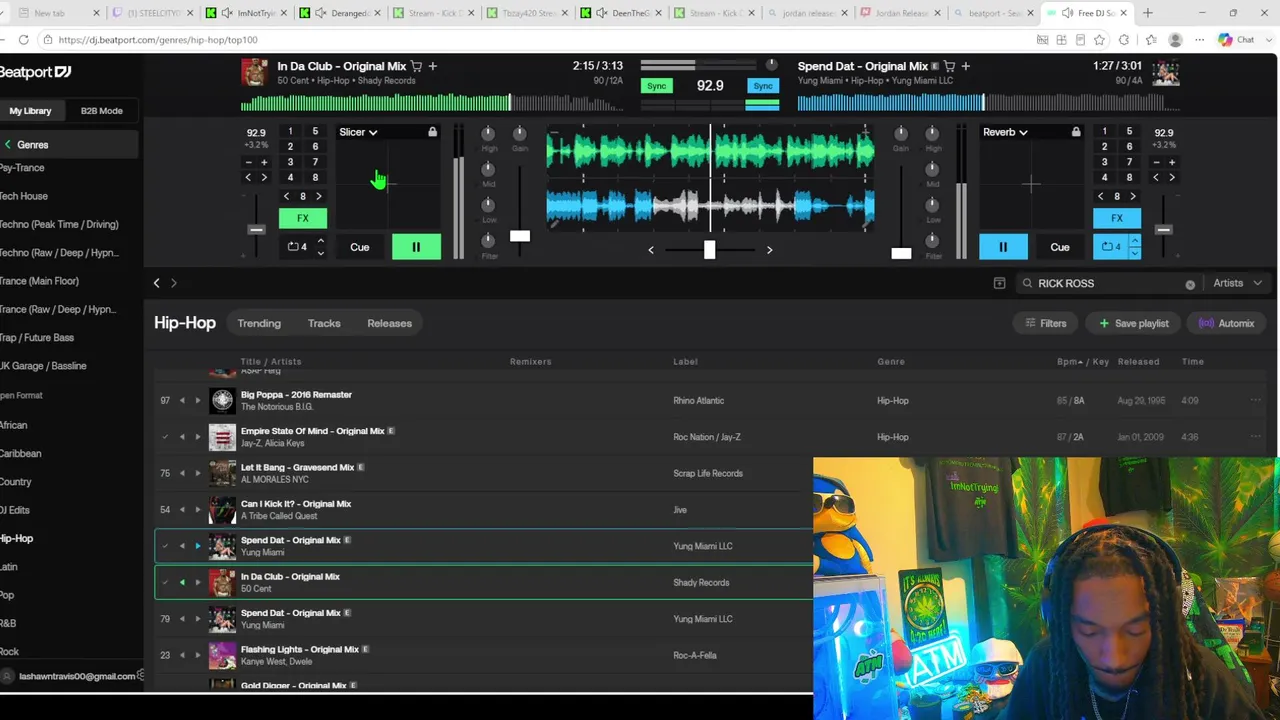Open the Tracks tab
The height and width of the screenshot is (720, 1280).
coord(324,324)
